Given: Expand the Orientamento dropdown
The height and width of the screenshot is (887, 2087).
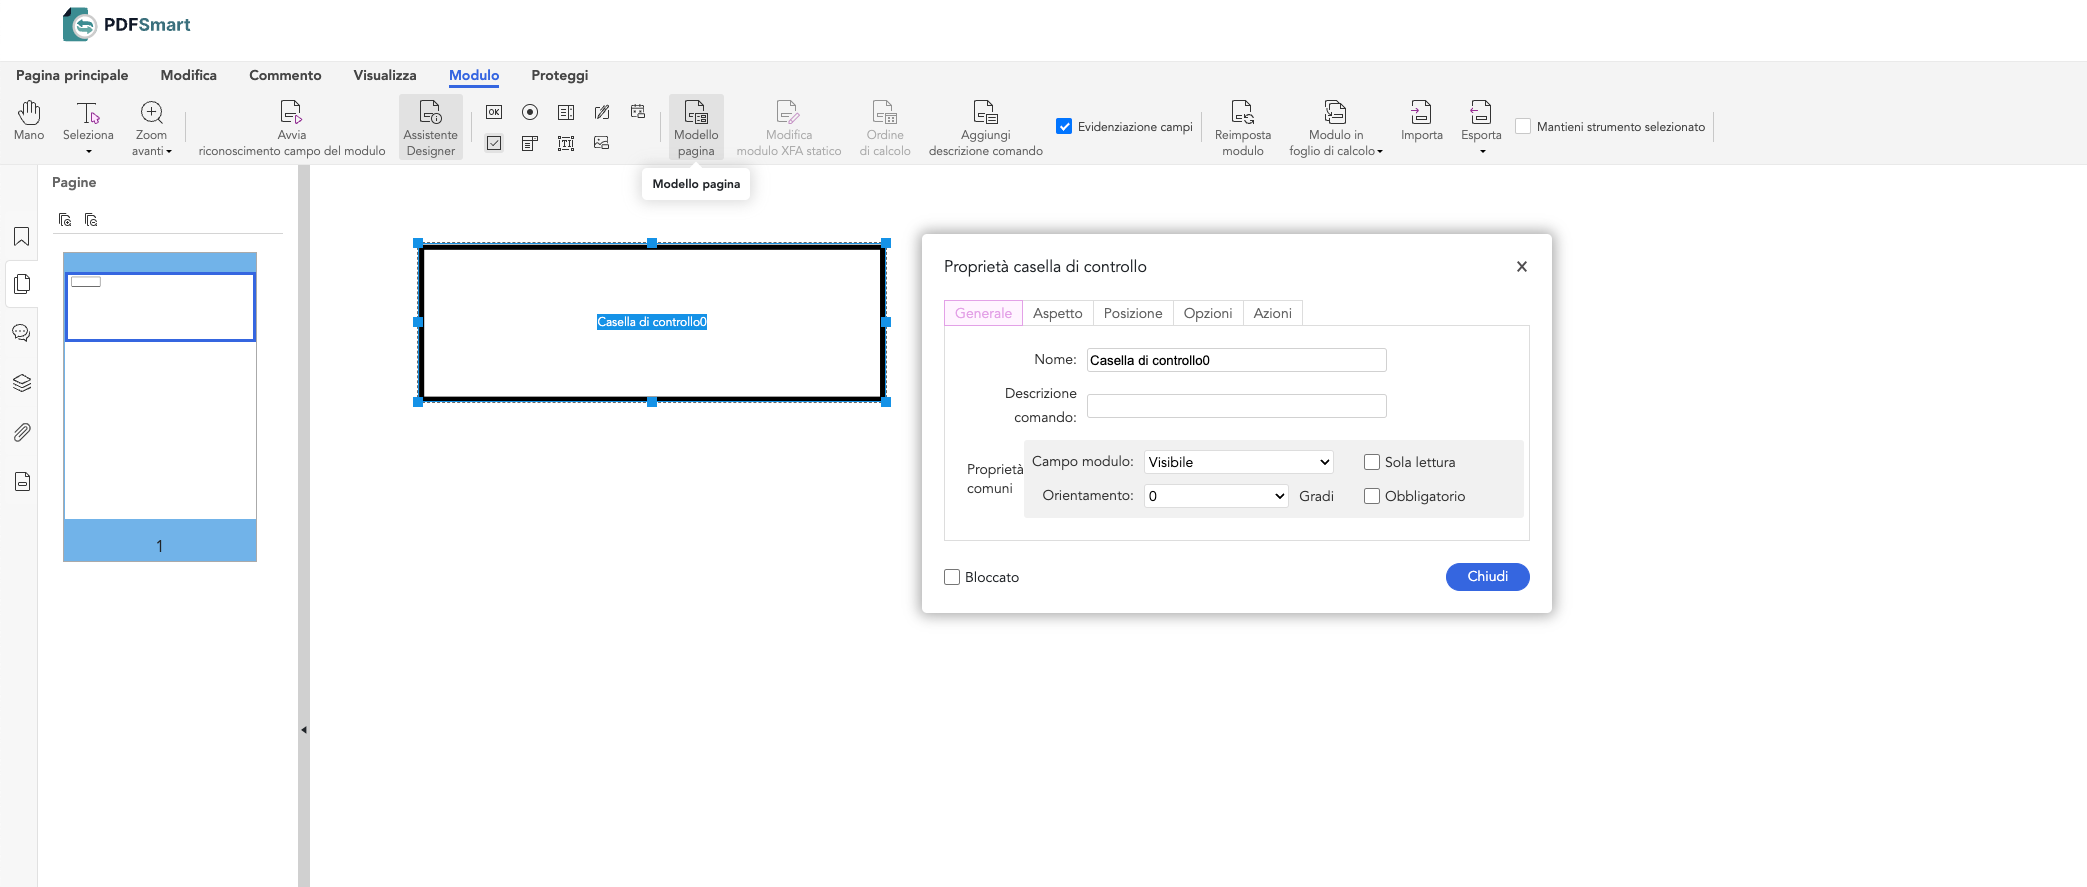Looking at the screenshot, I should (1215, 496).
